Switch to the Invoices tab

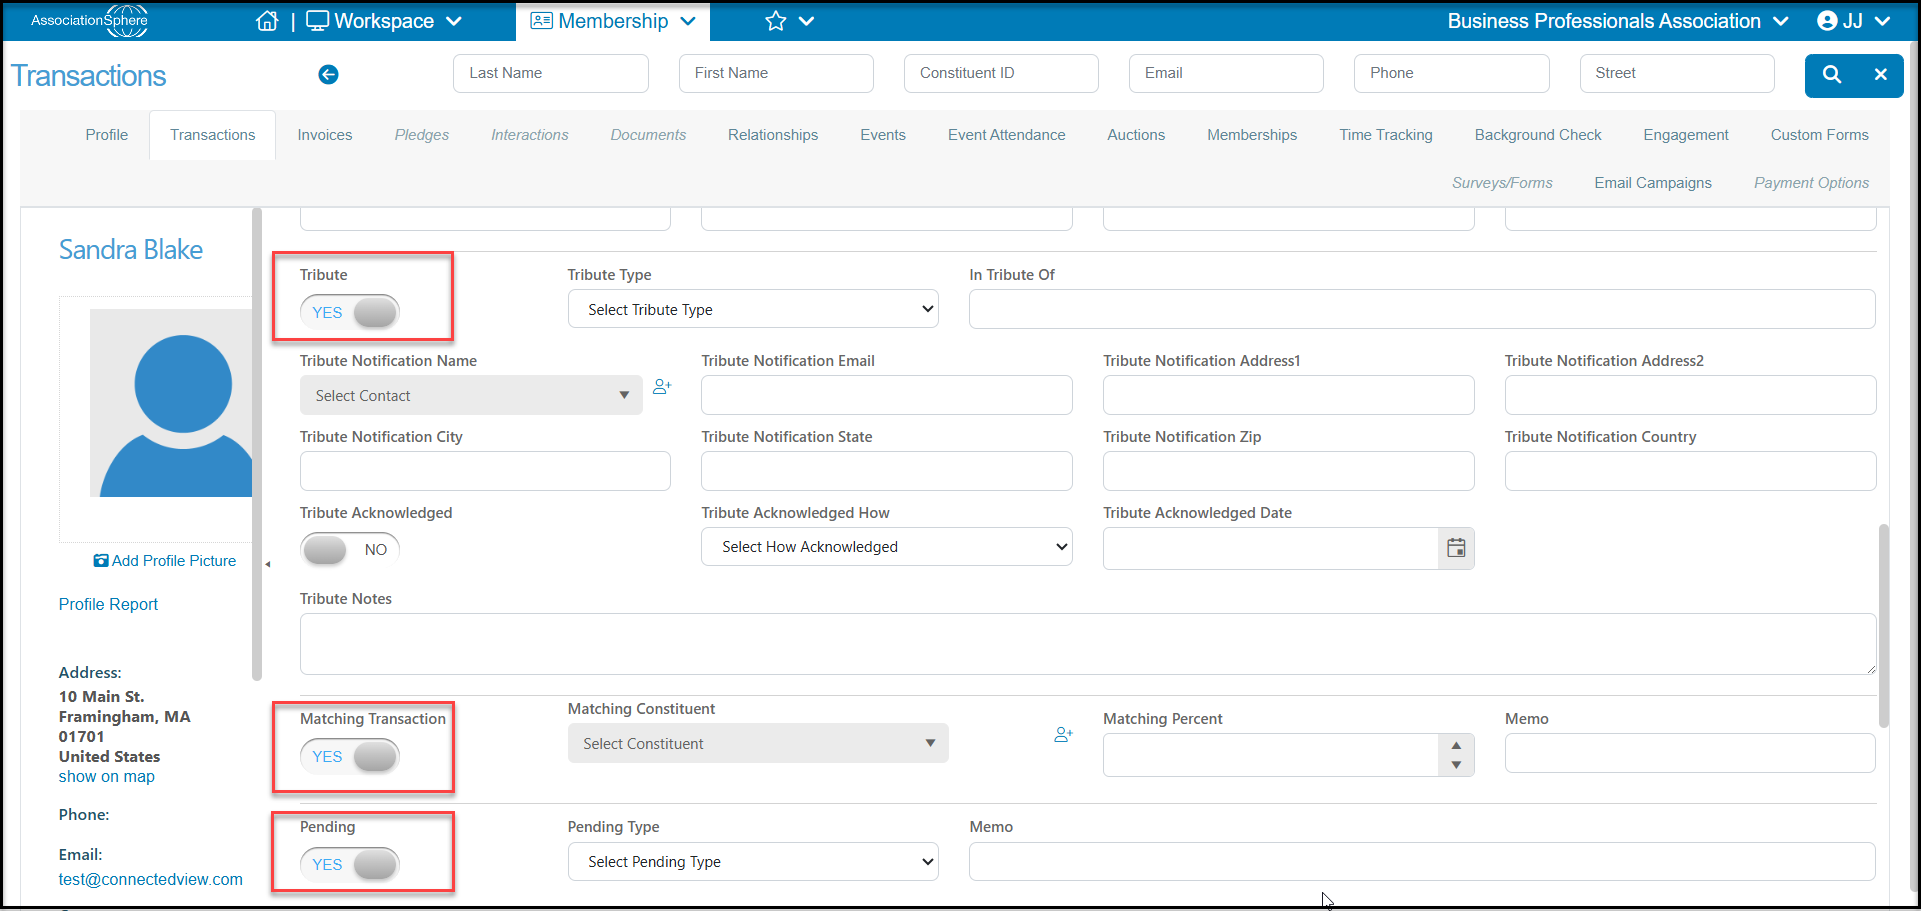point(325,135)
